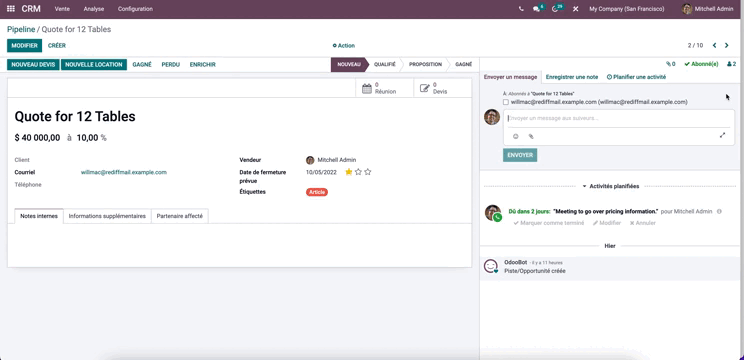Switch to Informations supplémentaires tab

(107, 216)
